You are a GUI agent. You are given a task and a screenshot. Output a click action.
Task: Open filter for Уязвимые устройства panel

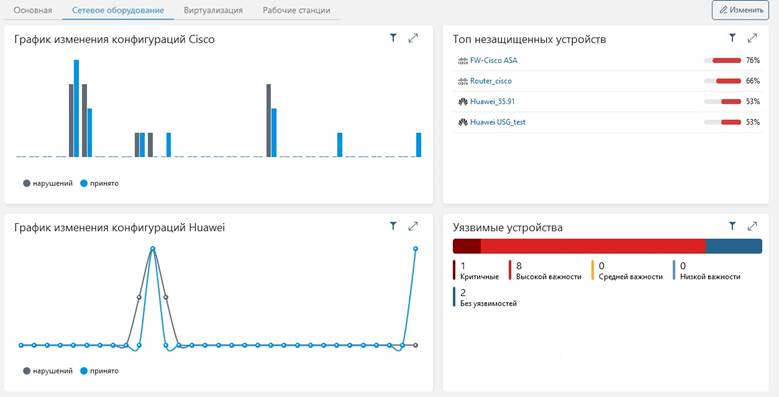pyautogui.click(x=732, y=226)
